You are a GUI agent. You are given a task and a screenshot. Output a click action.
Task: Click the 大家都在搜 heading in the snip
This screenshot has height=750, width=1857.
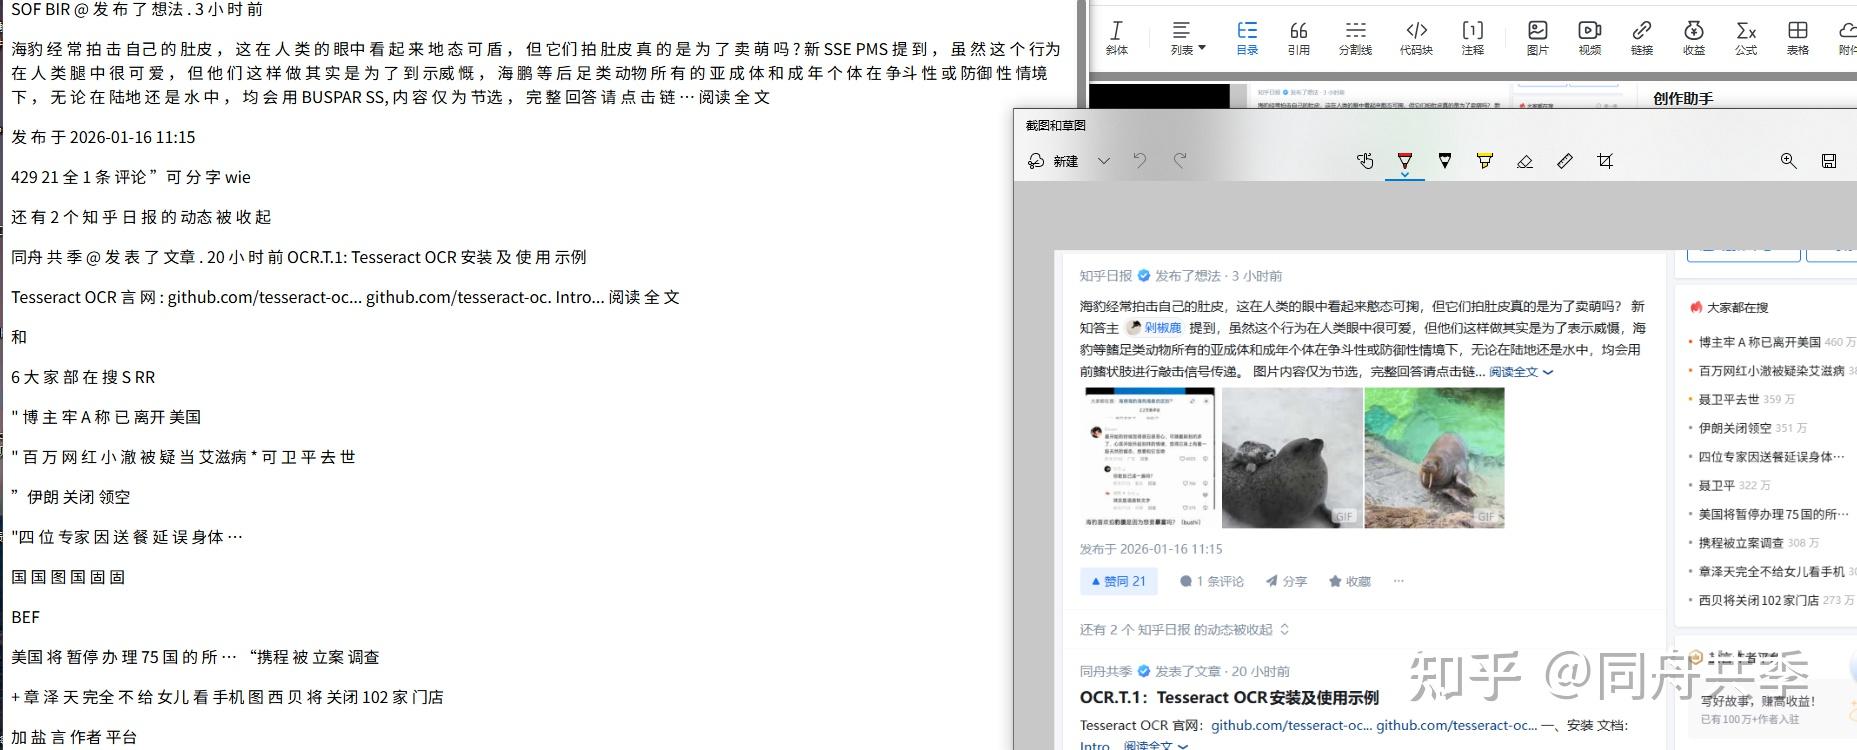coord(1737,307)
